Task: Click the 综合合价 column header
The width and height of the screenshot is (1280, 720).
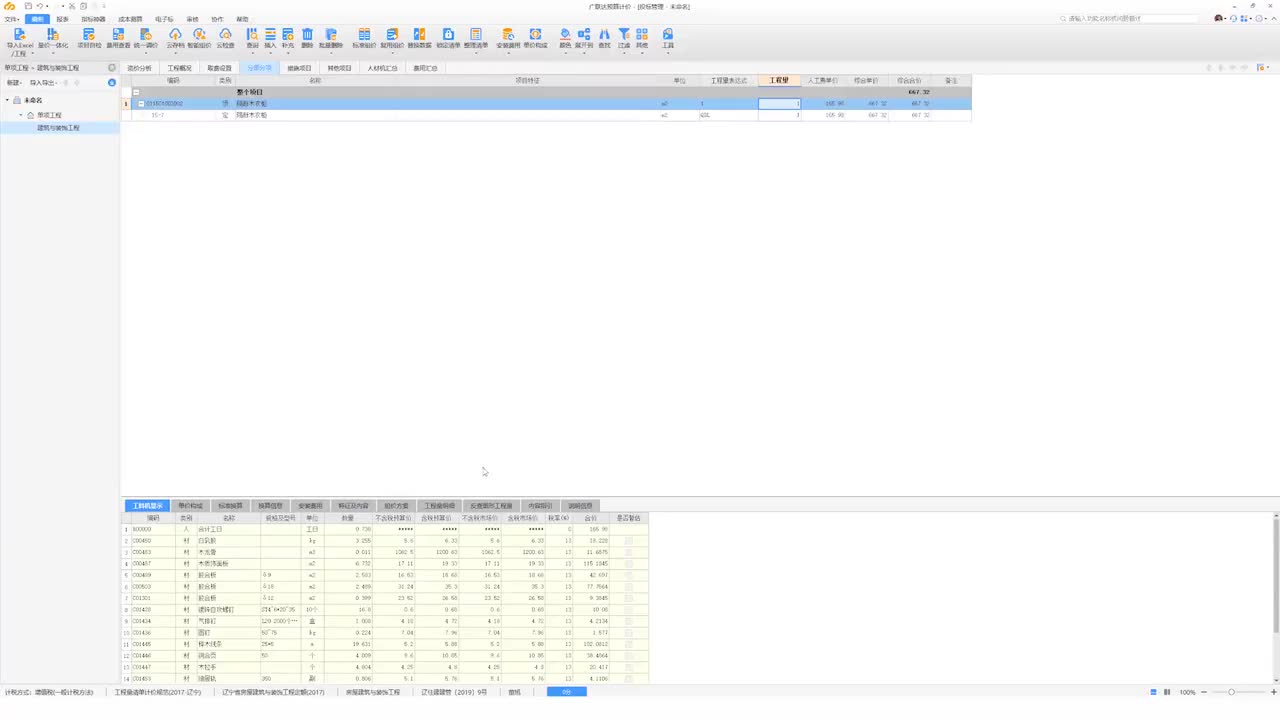Action: pos(908,80)
